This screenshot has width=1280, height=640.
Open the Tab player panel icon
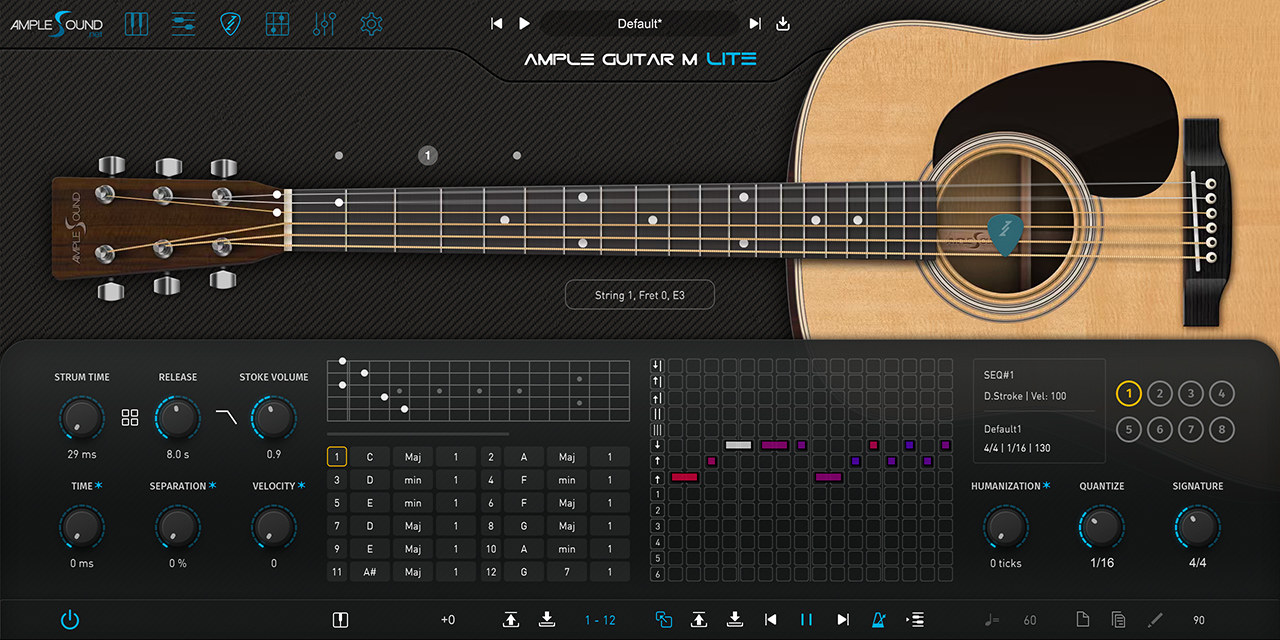pyautogui.click(x=278, y=23)
